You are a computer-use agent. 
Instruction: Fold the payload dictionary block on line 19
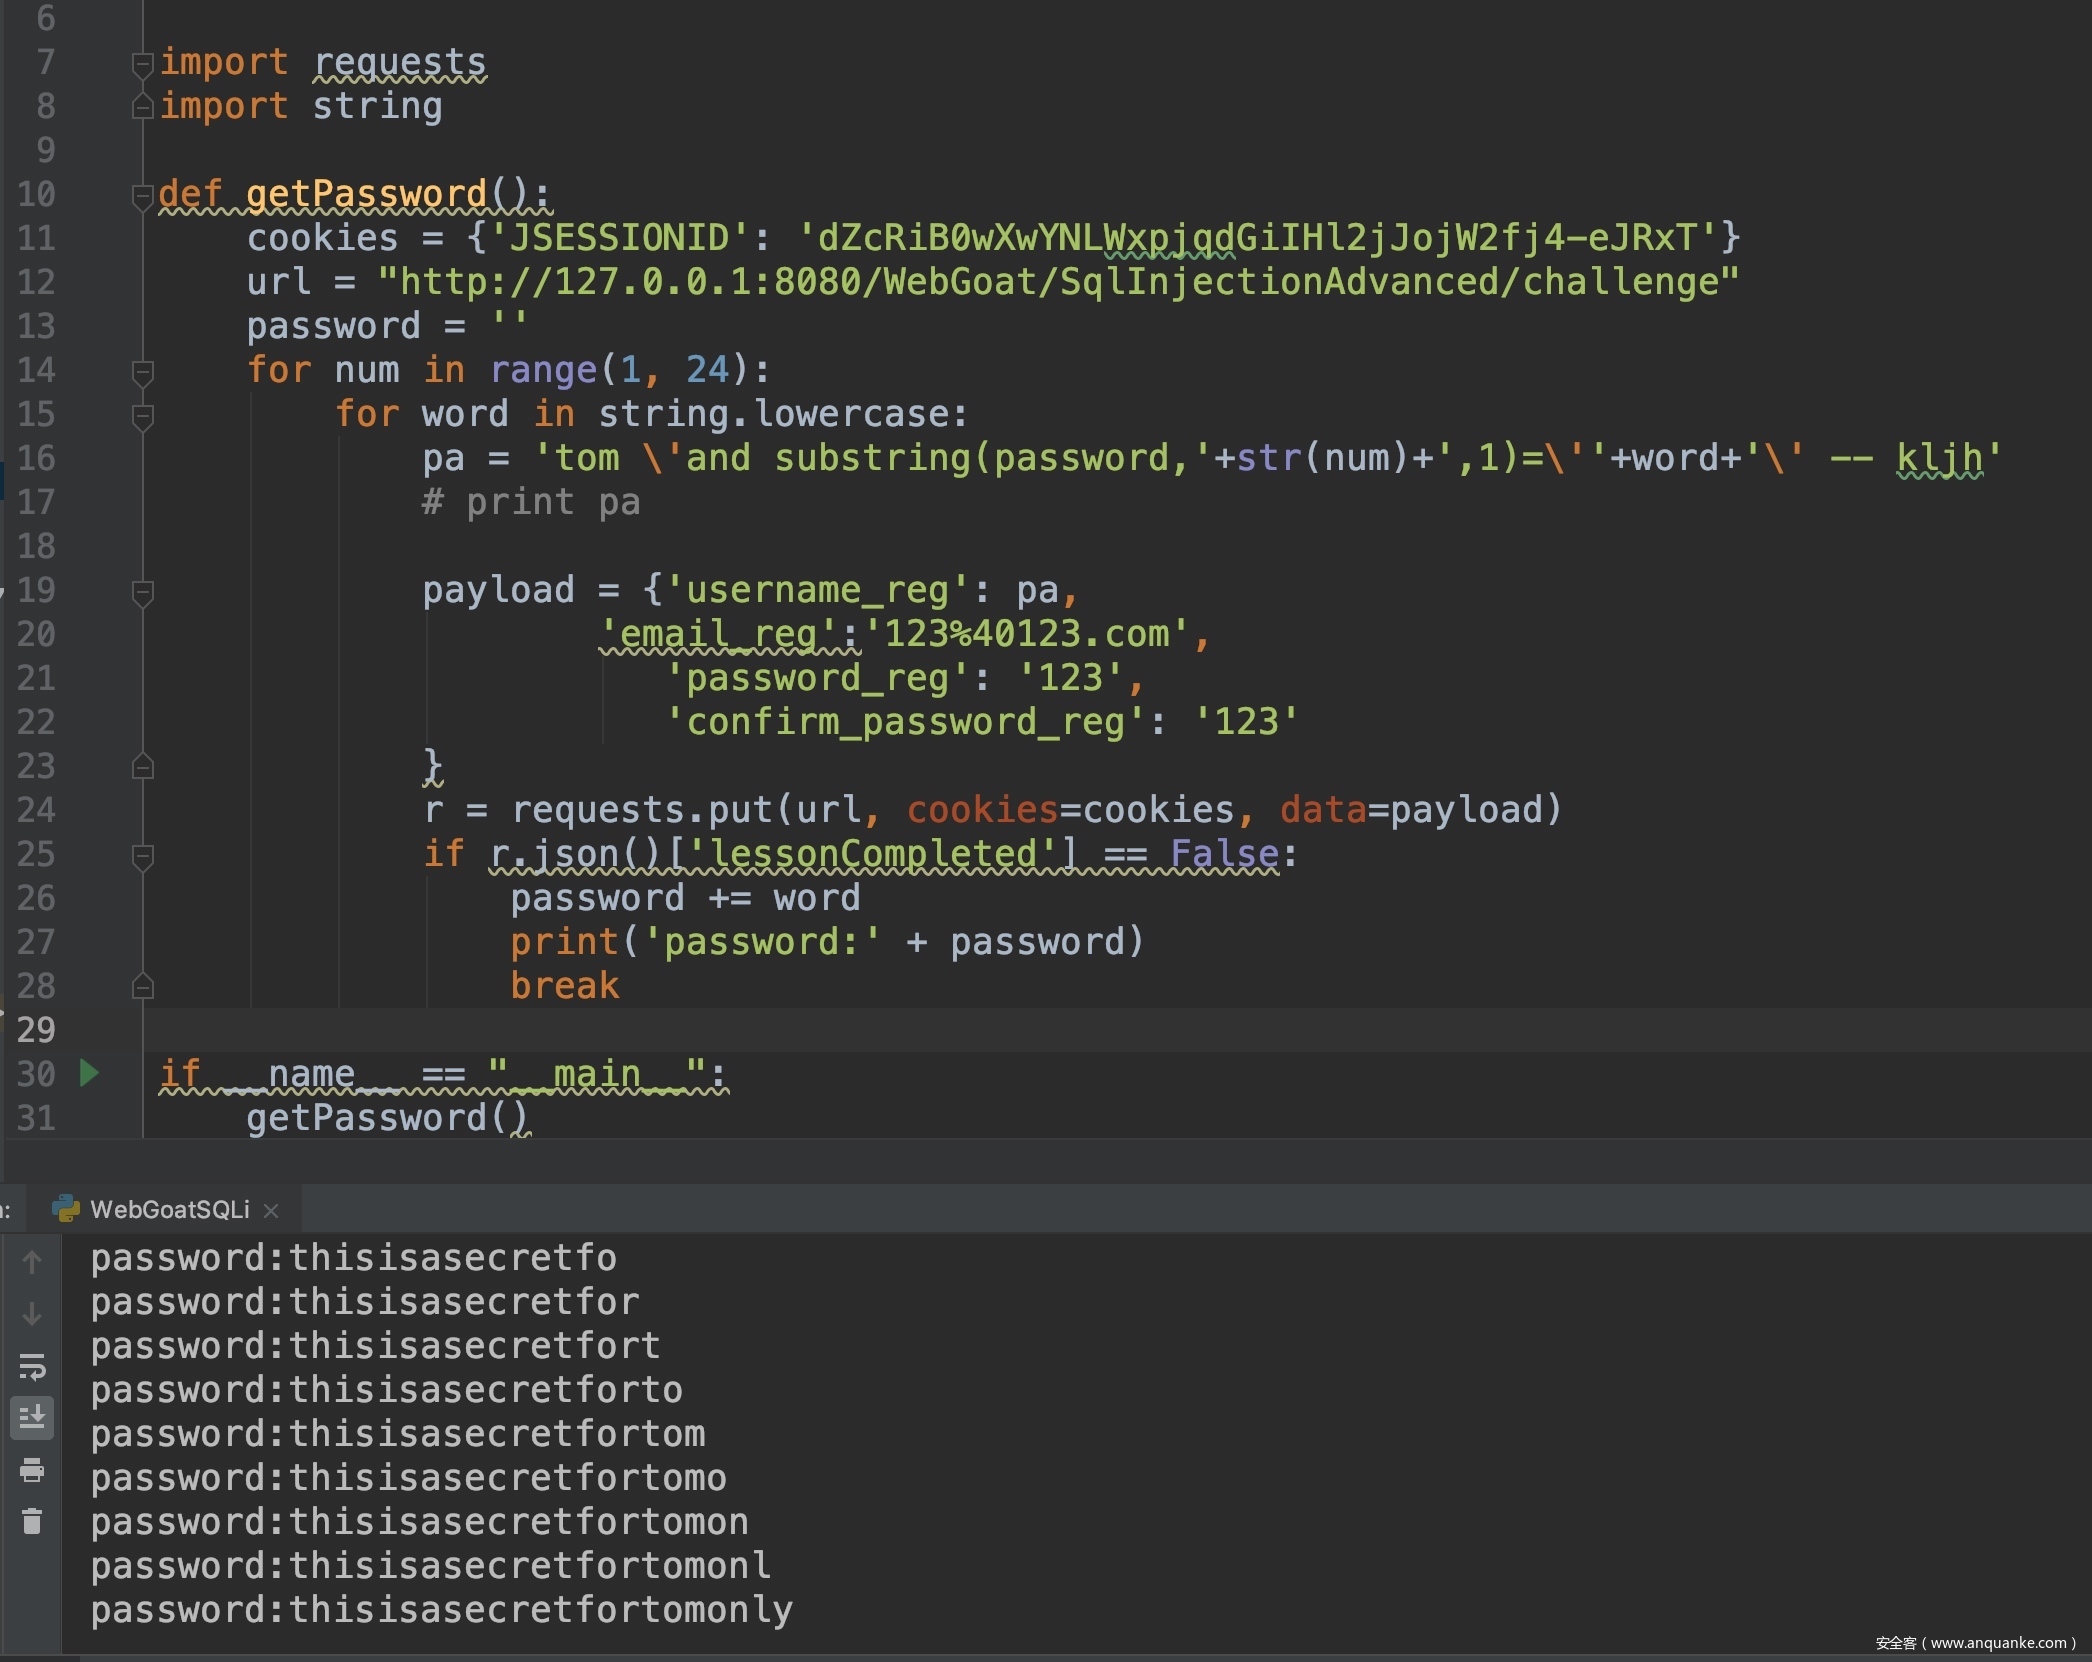click(x=142, y=592)
